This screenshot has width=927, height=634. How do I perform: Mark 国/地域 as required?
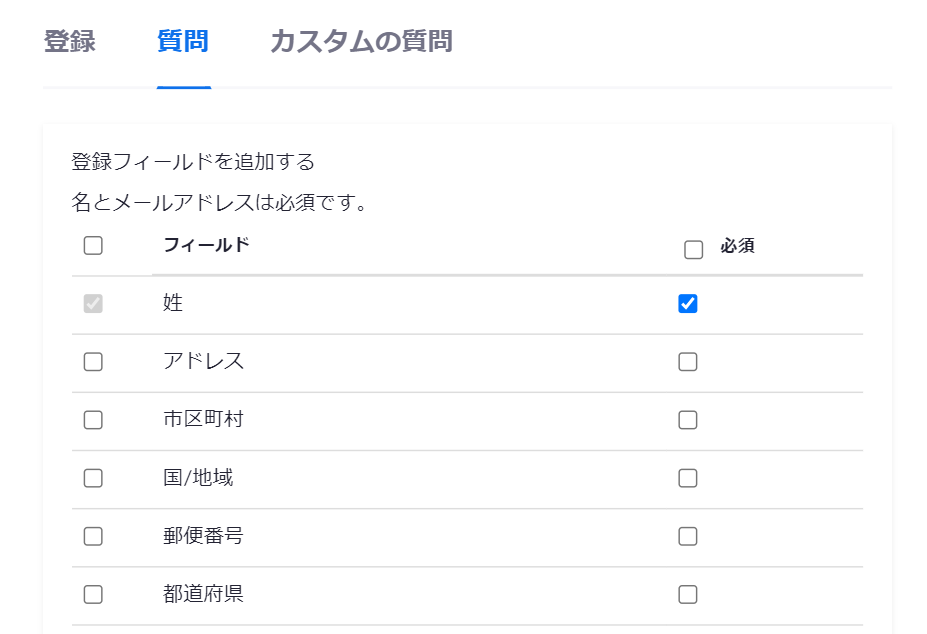(x=687, y=478)
